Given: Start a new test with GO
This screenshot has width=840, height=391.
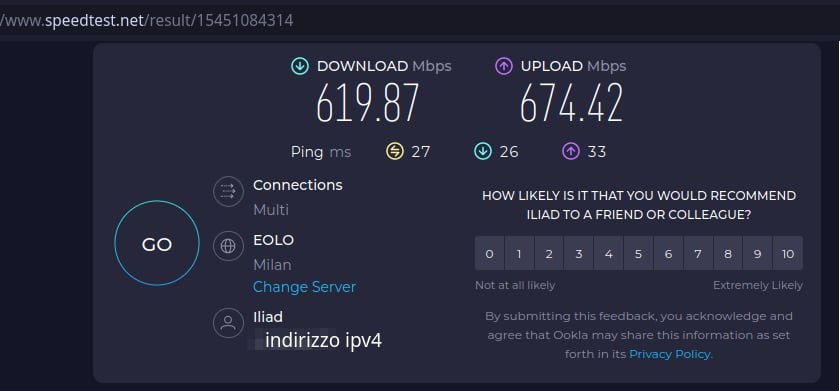Looking at the screenshot, I should point(157,244).
